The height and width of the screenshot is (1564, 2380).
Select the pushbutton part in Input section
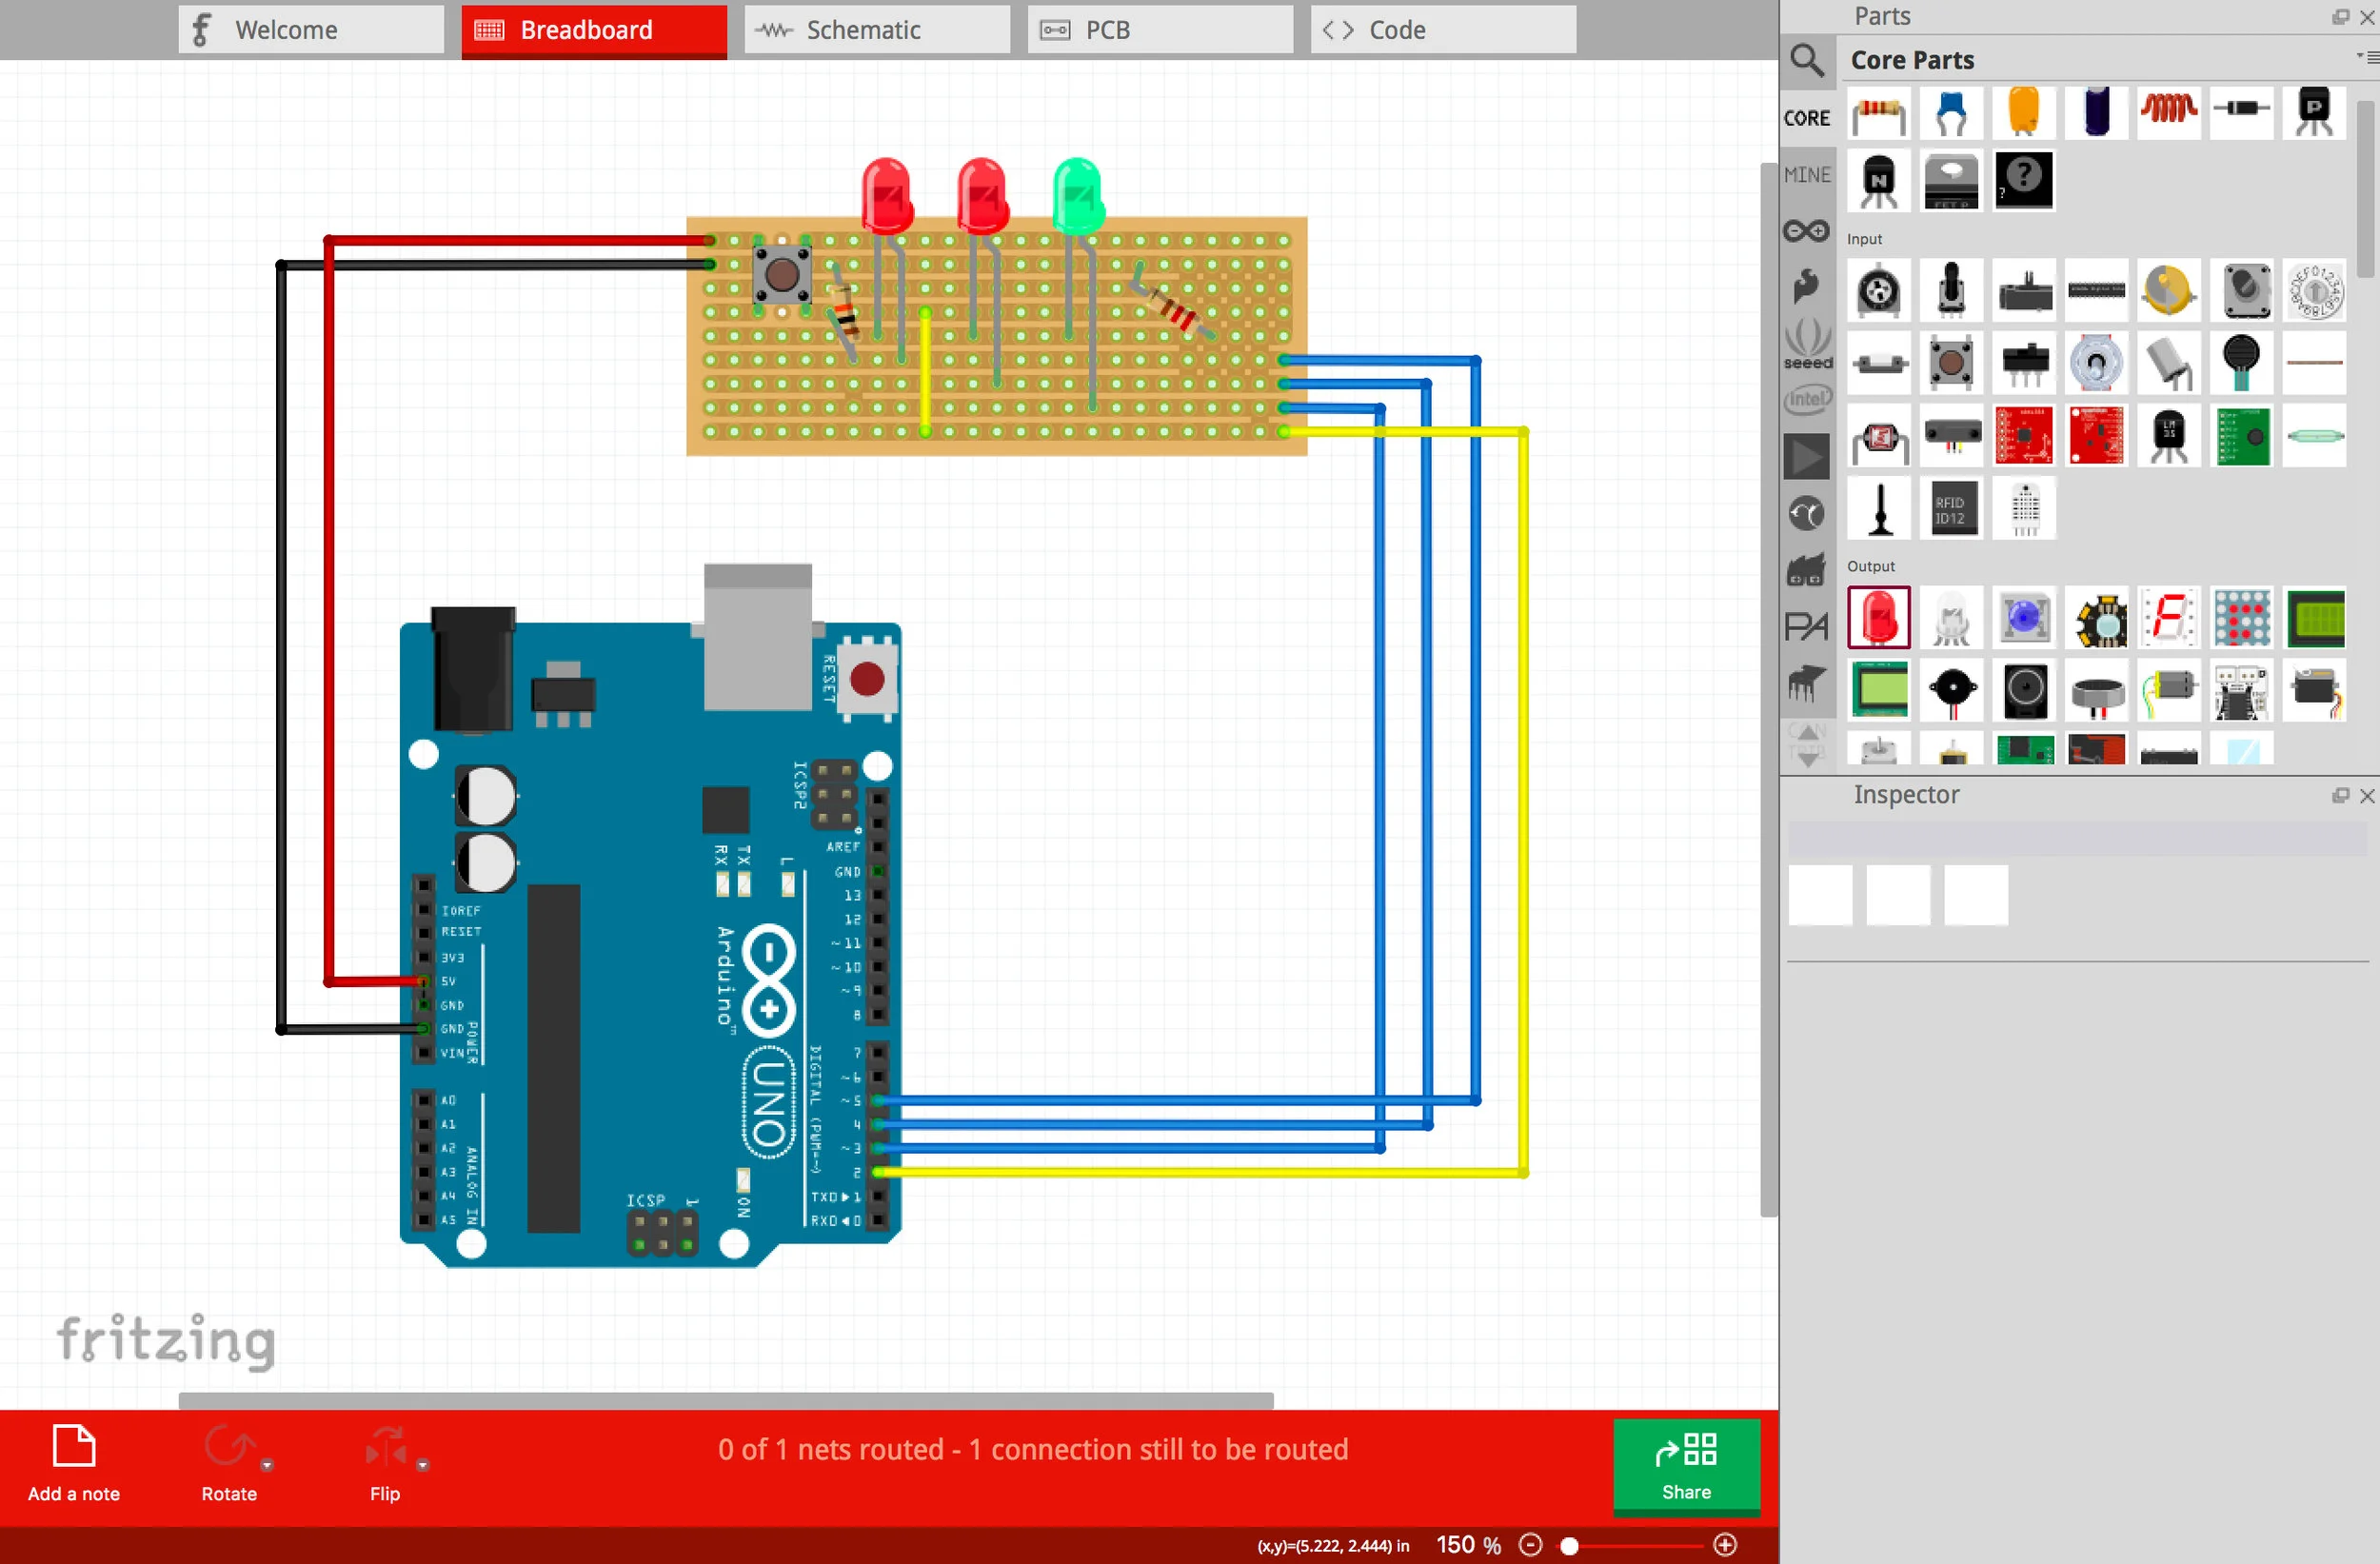(x=1951, y=363)
